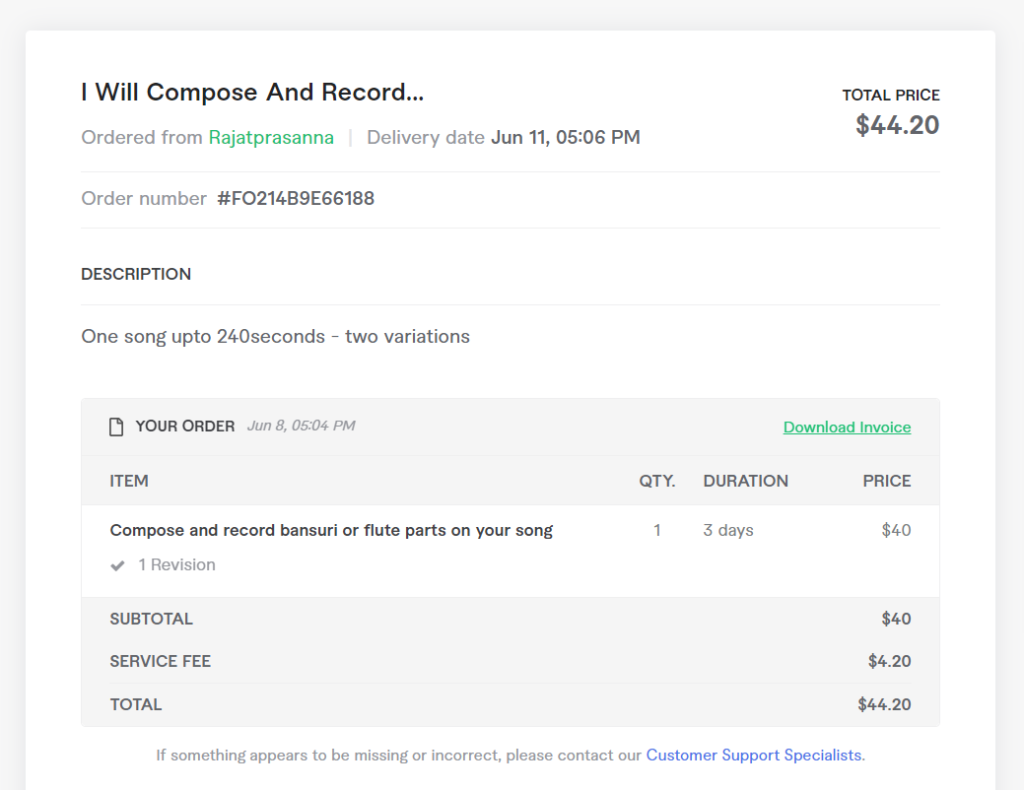The height and width of the screenshot is (790, 1024).
Task: Click the description text about 240seconds song
Action: tap(275, 336)
